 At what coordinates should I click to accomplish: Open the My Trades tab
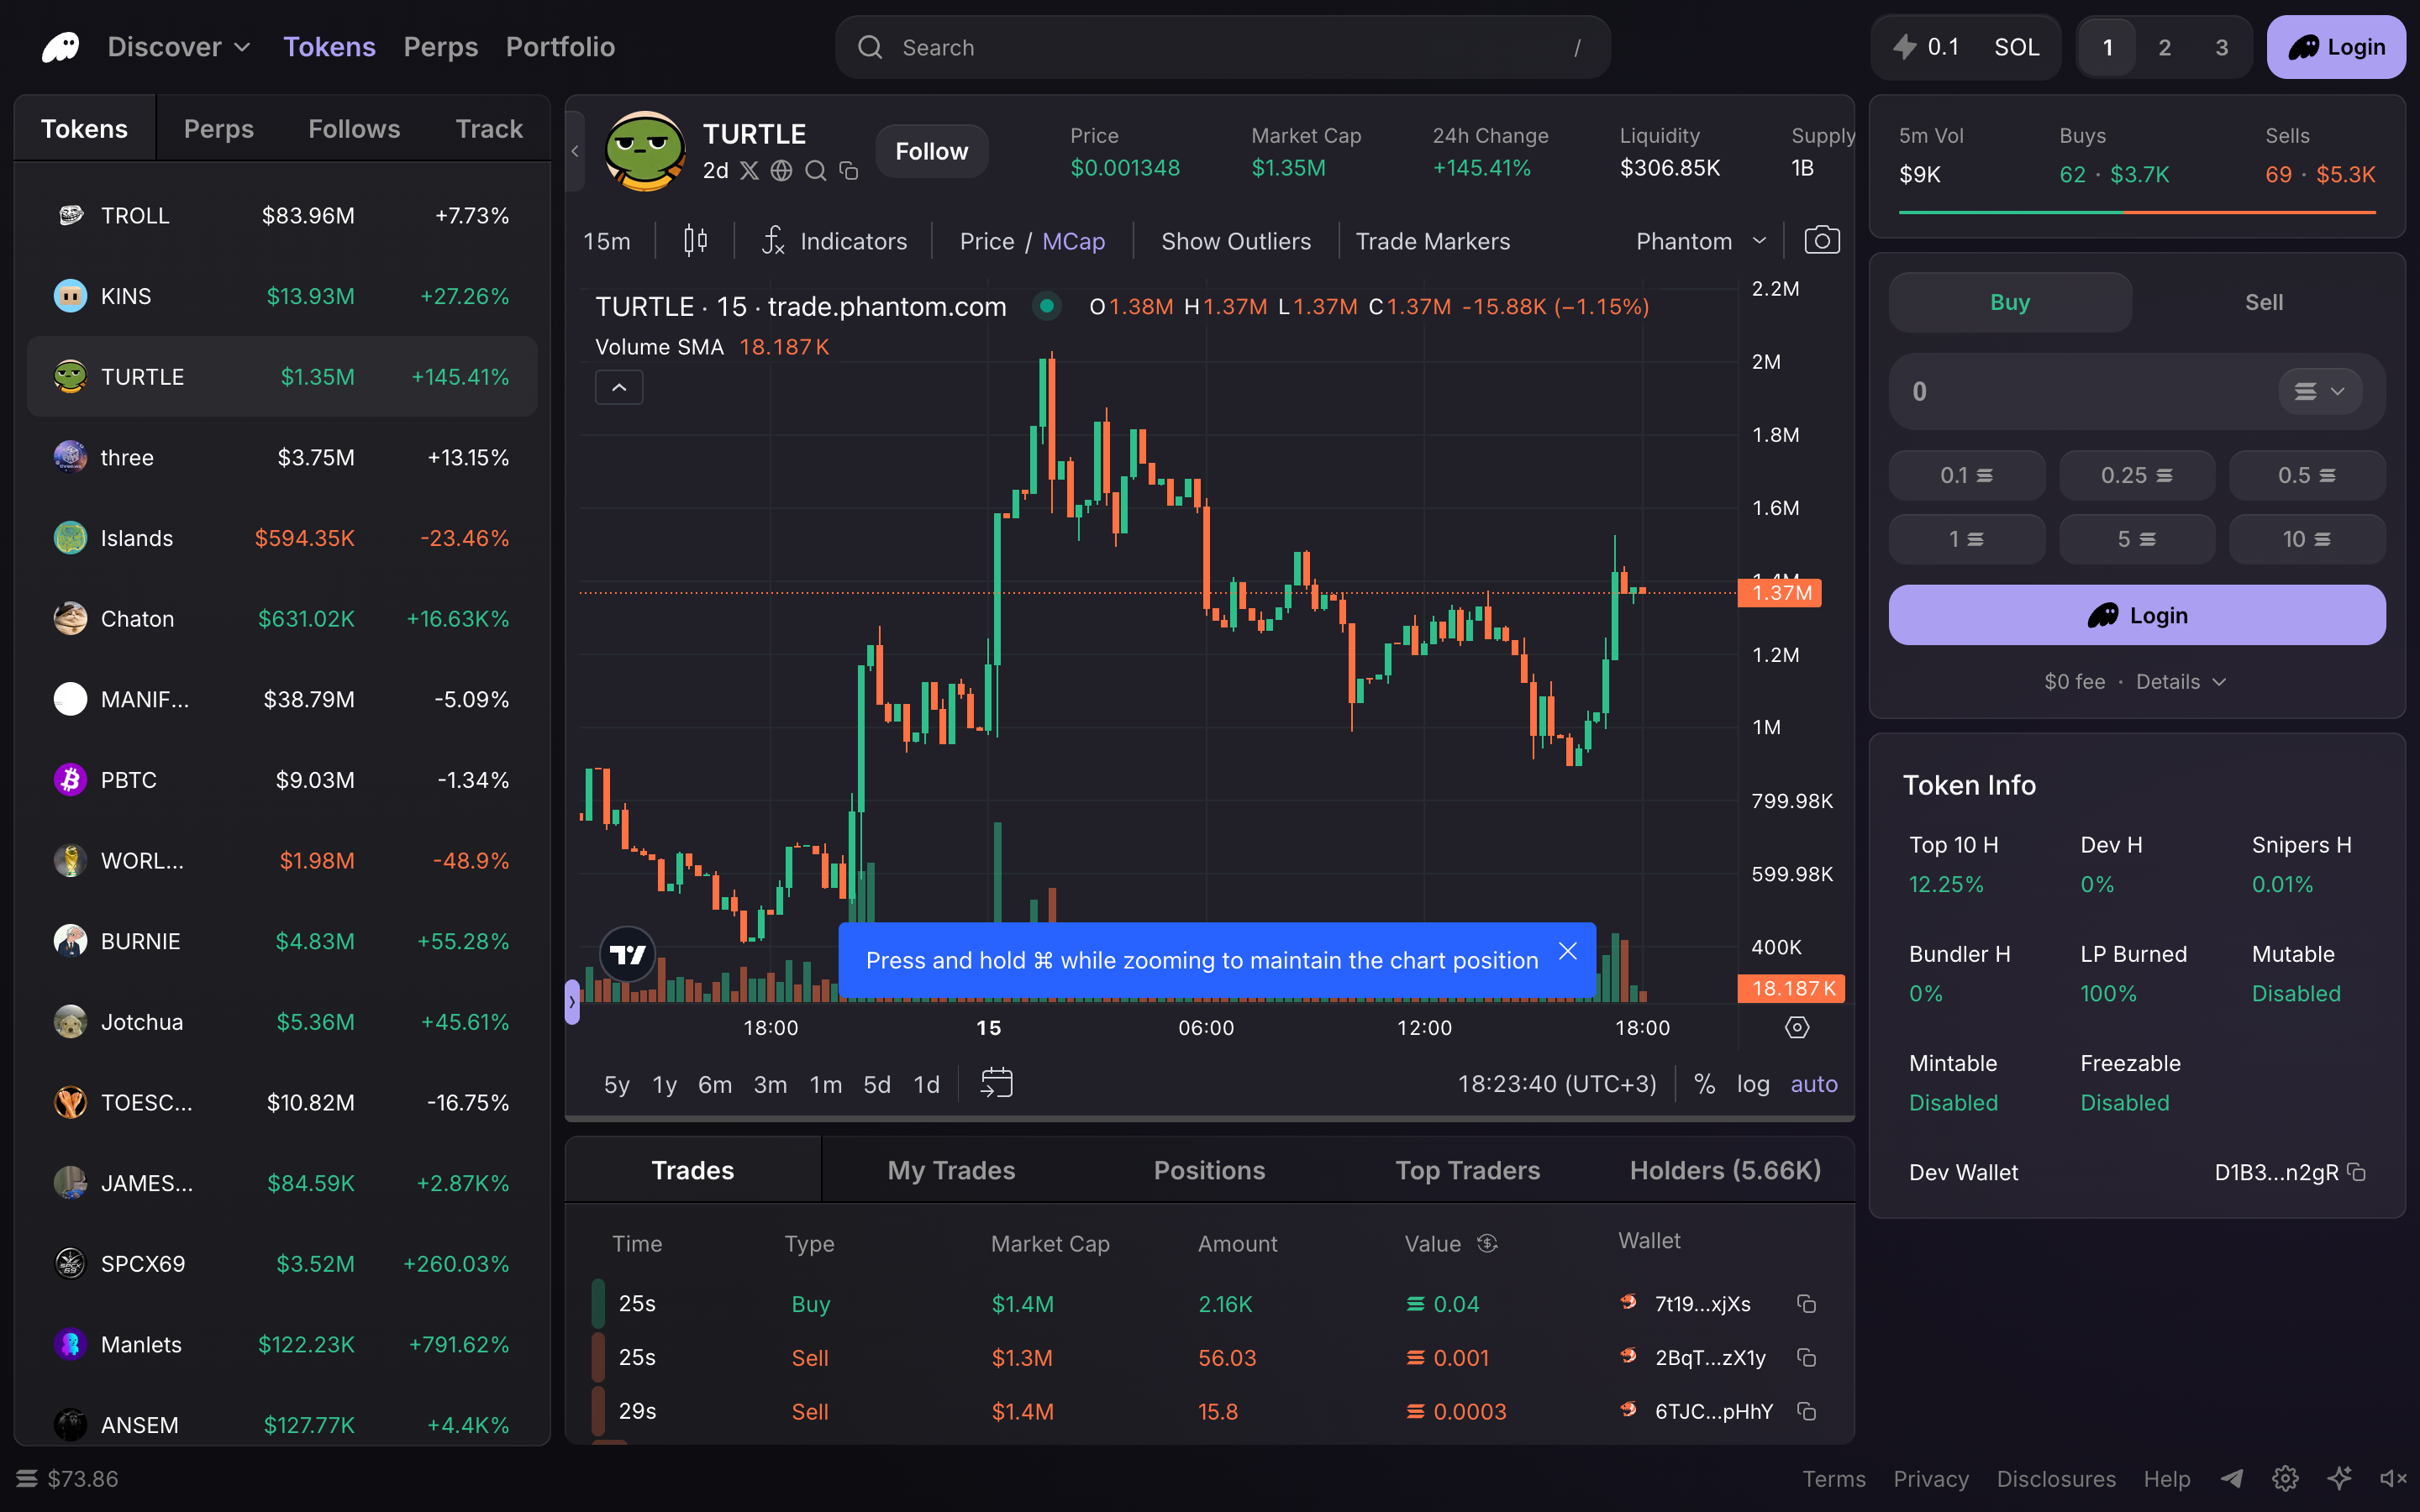point(951,1170)
